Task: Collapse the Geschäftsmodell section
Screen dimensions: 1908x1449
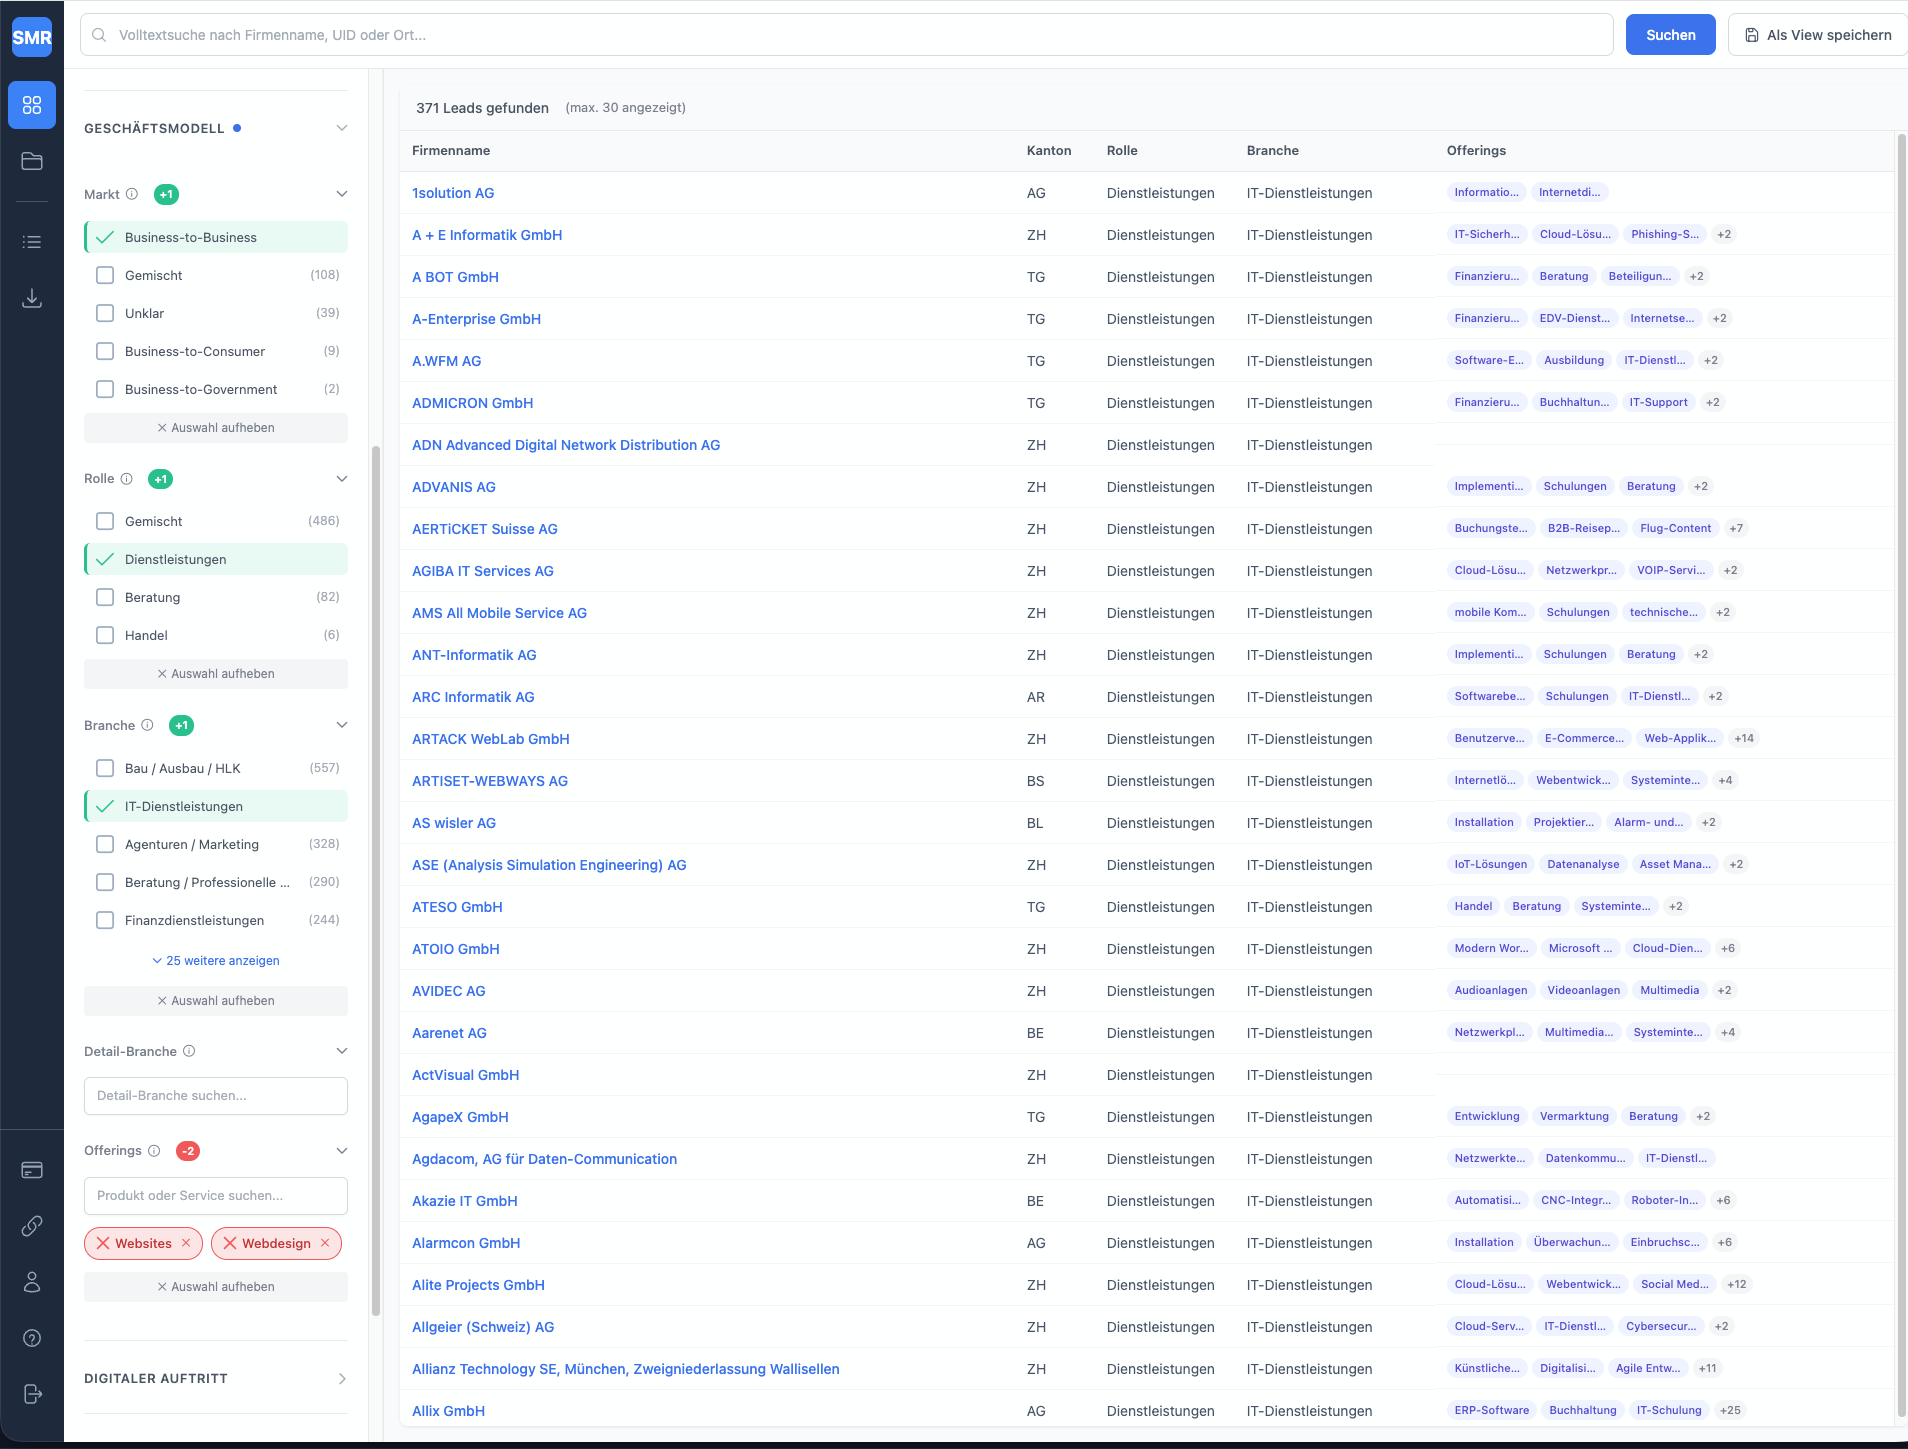Action: coord(342,128)
